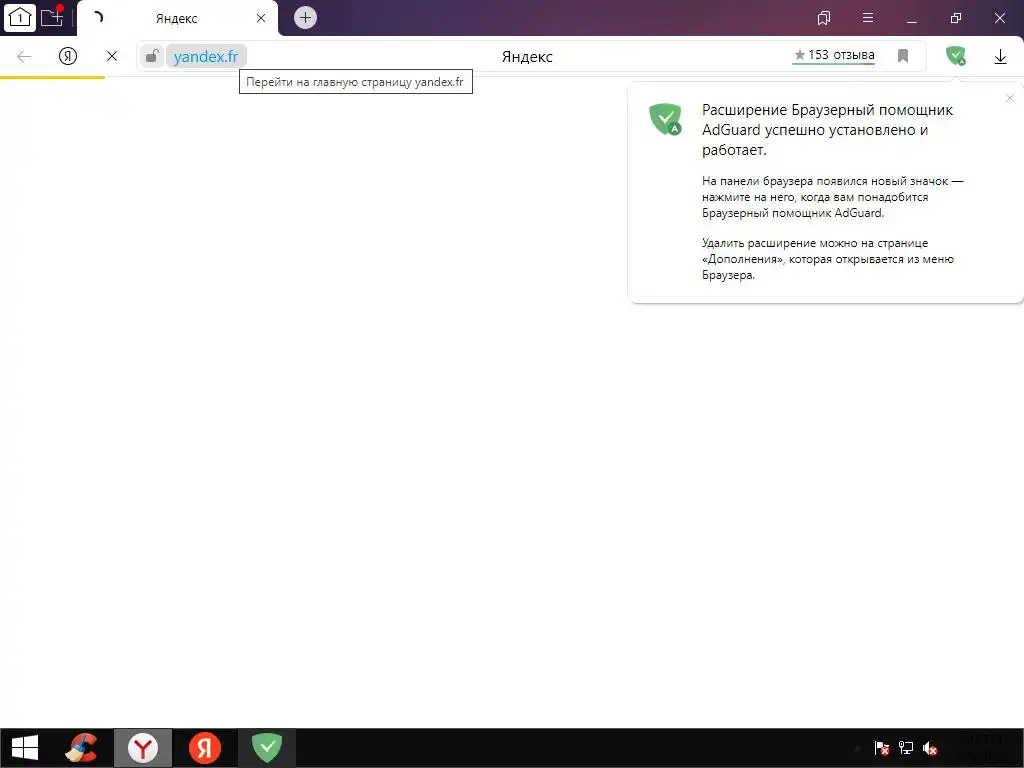1024x768 pixels.
Task: Click the page title Яндекс in address bar
Action: click(x=527, y=57)
